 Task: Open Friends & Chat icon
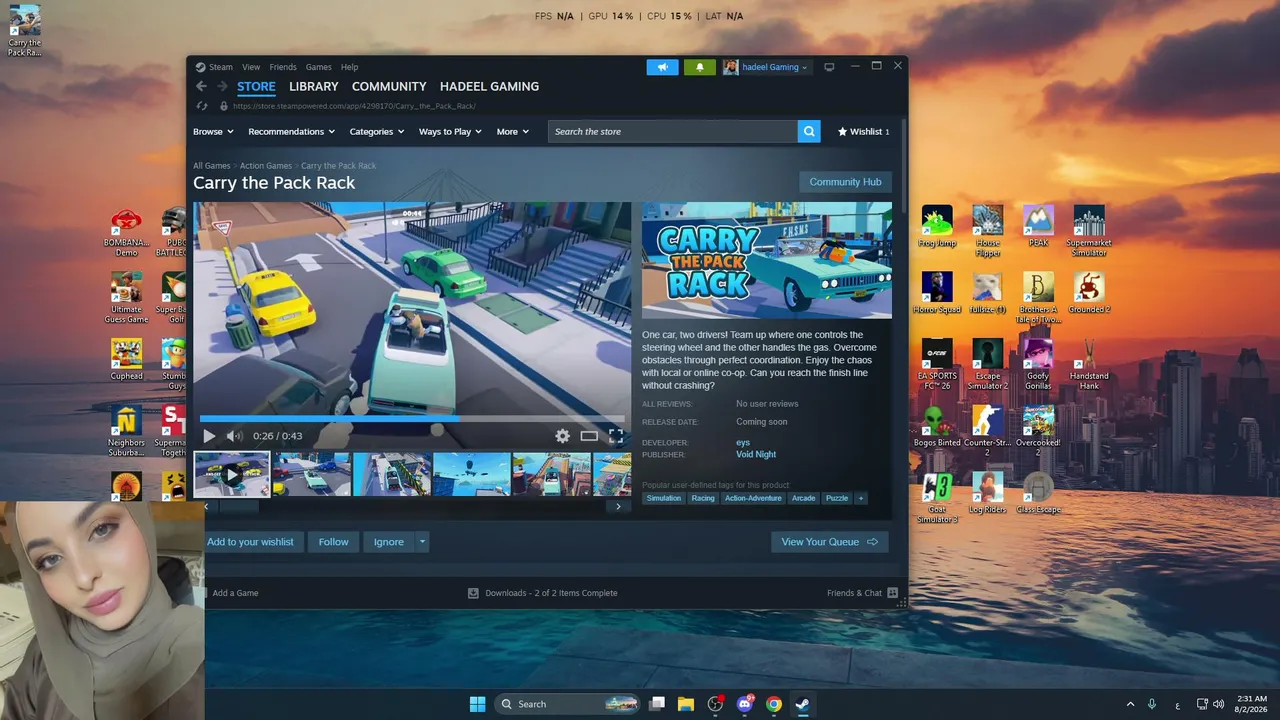pos(892,593)
